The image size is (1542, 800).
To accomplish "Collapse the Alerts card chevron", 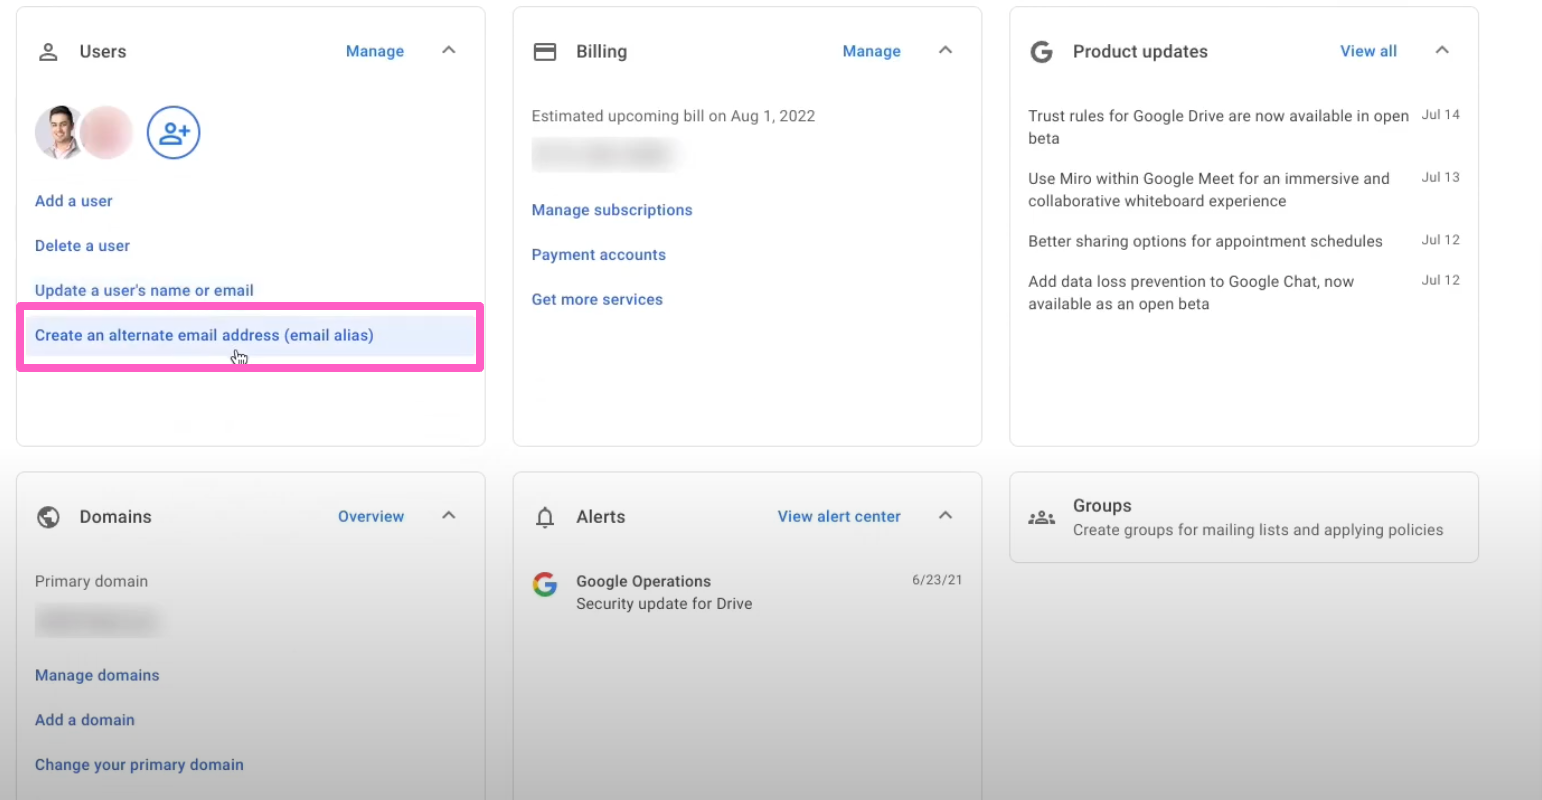I will [945, 516].
